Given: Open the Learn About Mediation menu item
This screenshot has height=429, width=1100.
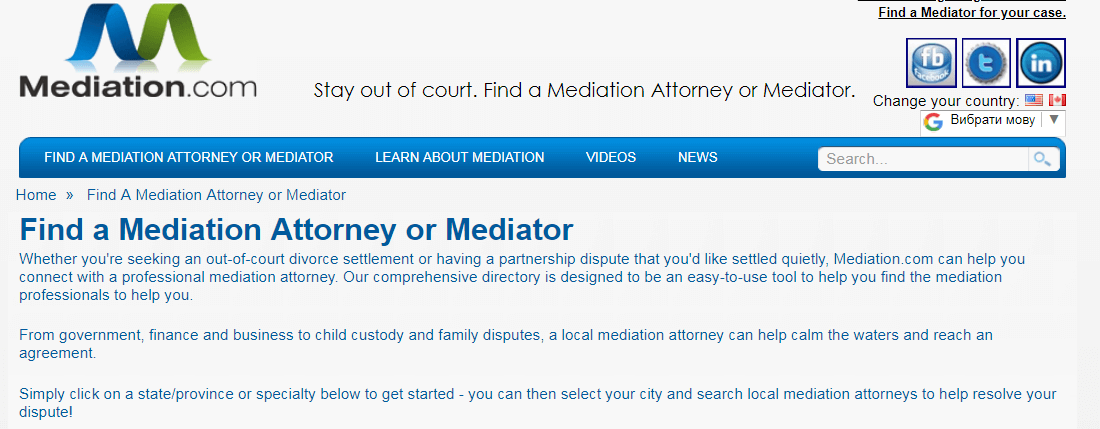Looking at the screenshot, I should (x=460, y=158).
